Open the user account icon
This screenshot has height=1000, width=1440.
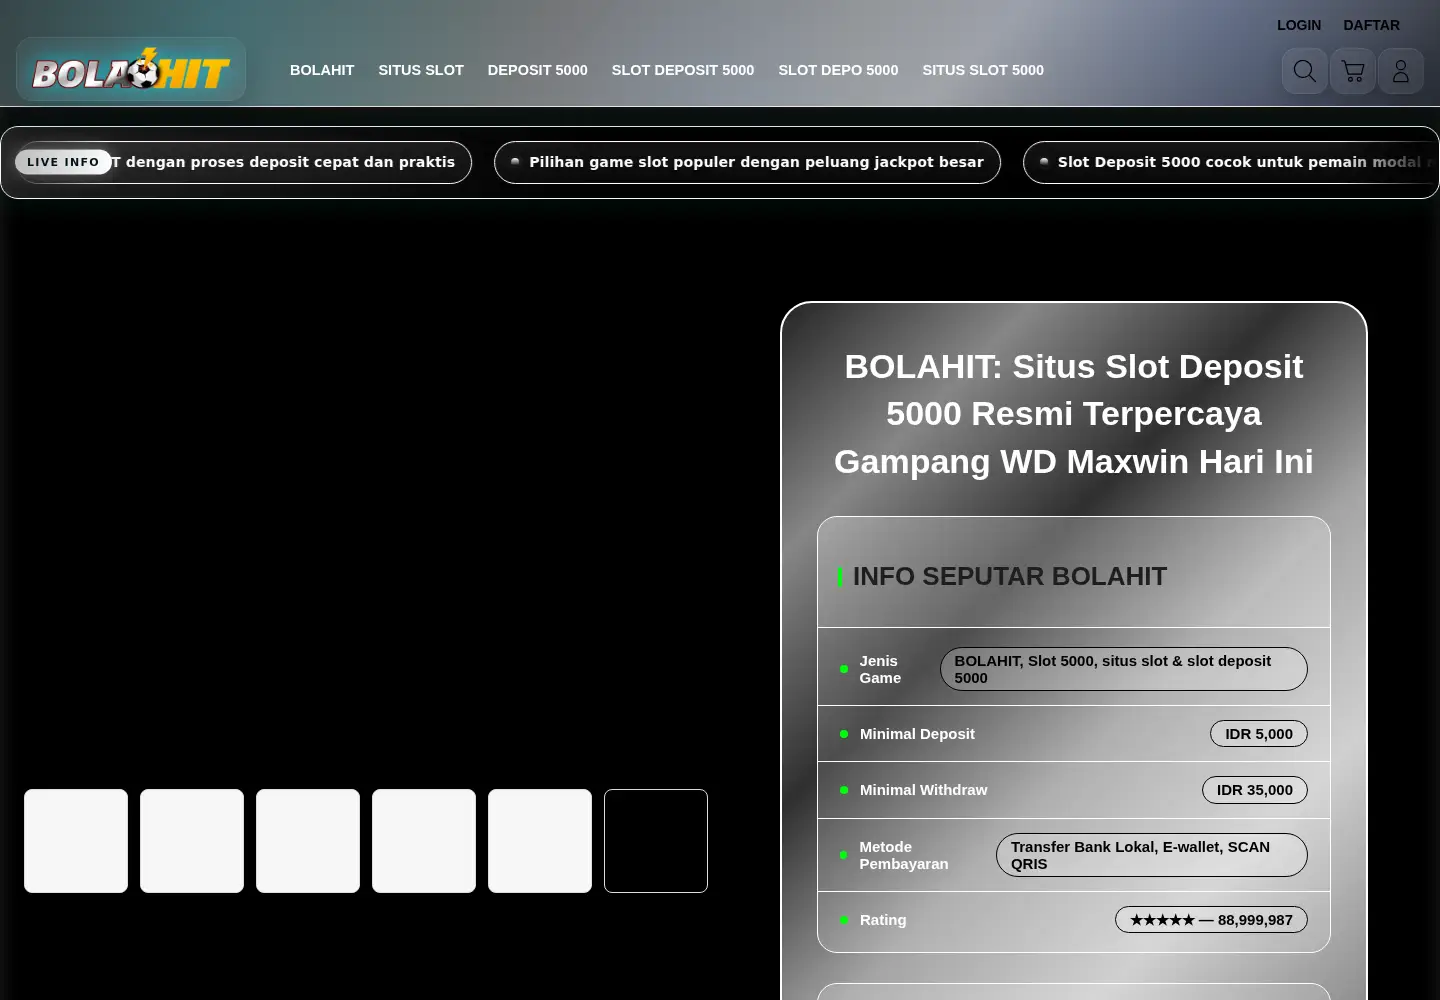1401,71
